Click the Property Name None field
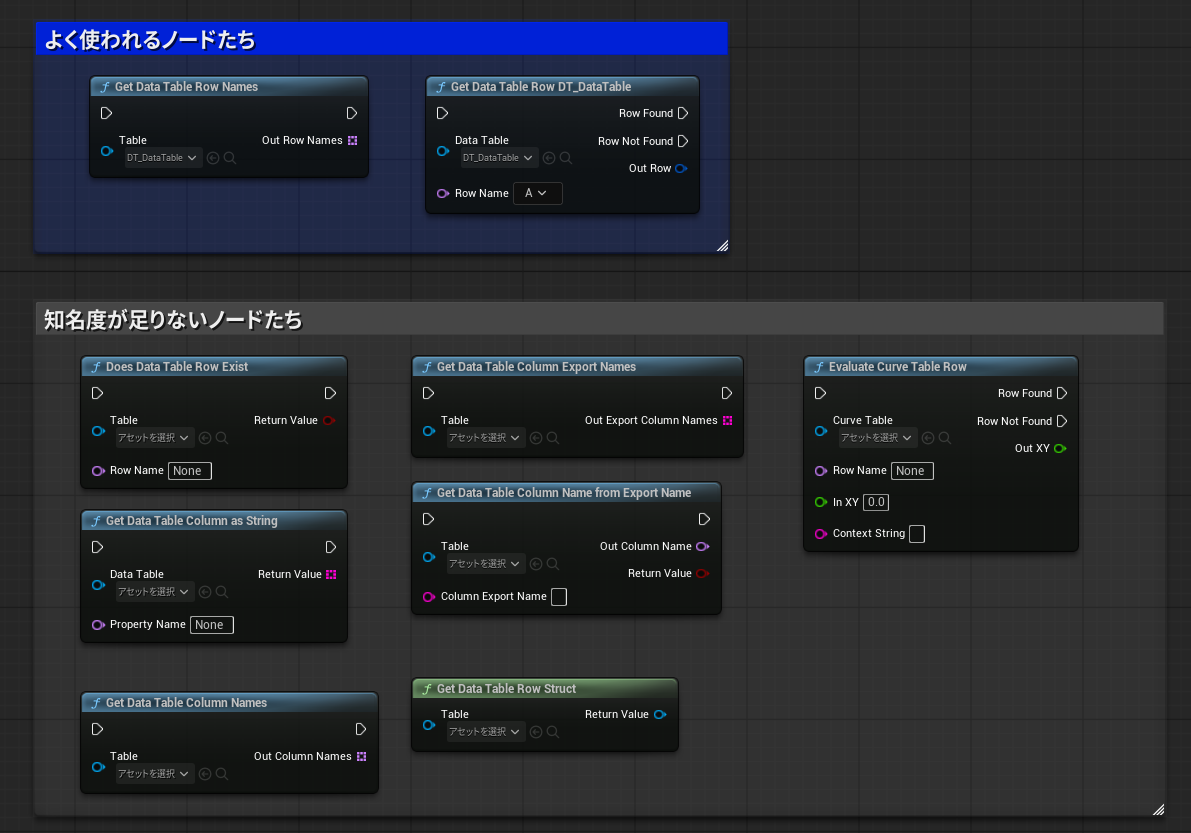The image size is (1191, 833). click(x=212, y=625)
